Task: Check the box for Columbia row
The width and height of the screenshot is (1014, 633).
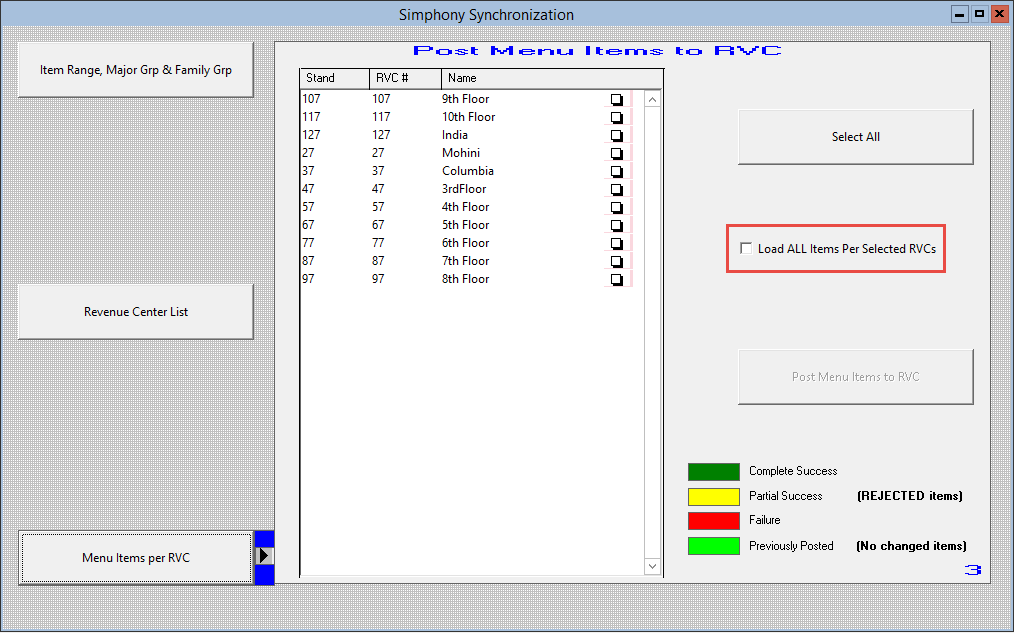Action: tap(616, 172)
